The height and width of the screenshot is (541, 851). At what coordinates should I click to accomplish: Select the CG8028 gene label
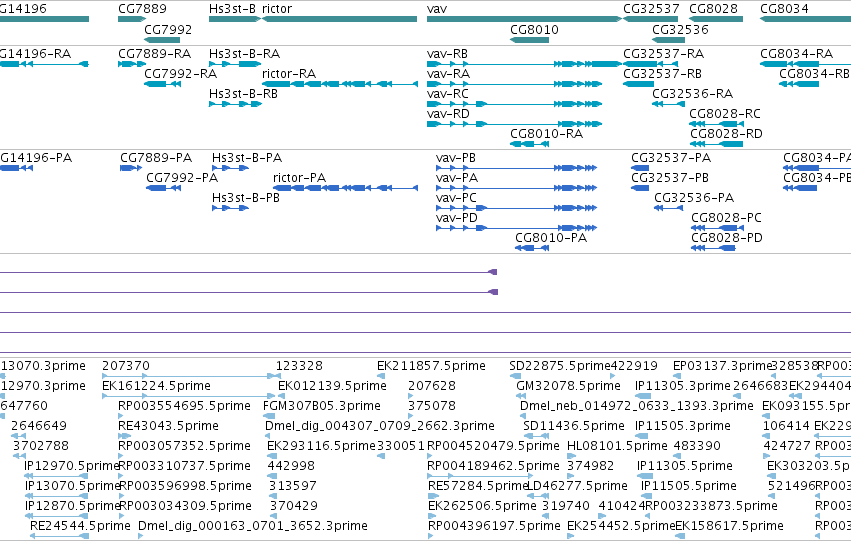click(713, 9)
